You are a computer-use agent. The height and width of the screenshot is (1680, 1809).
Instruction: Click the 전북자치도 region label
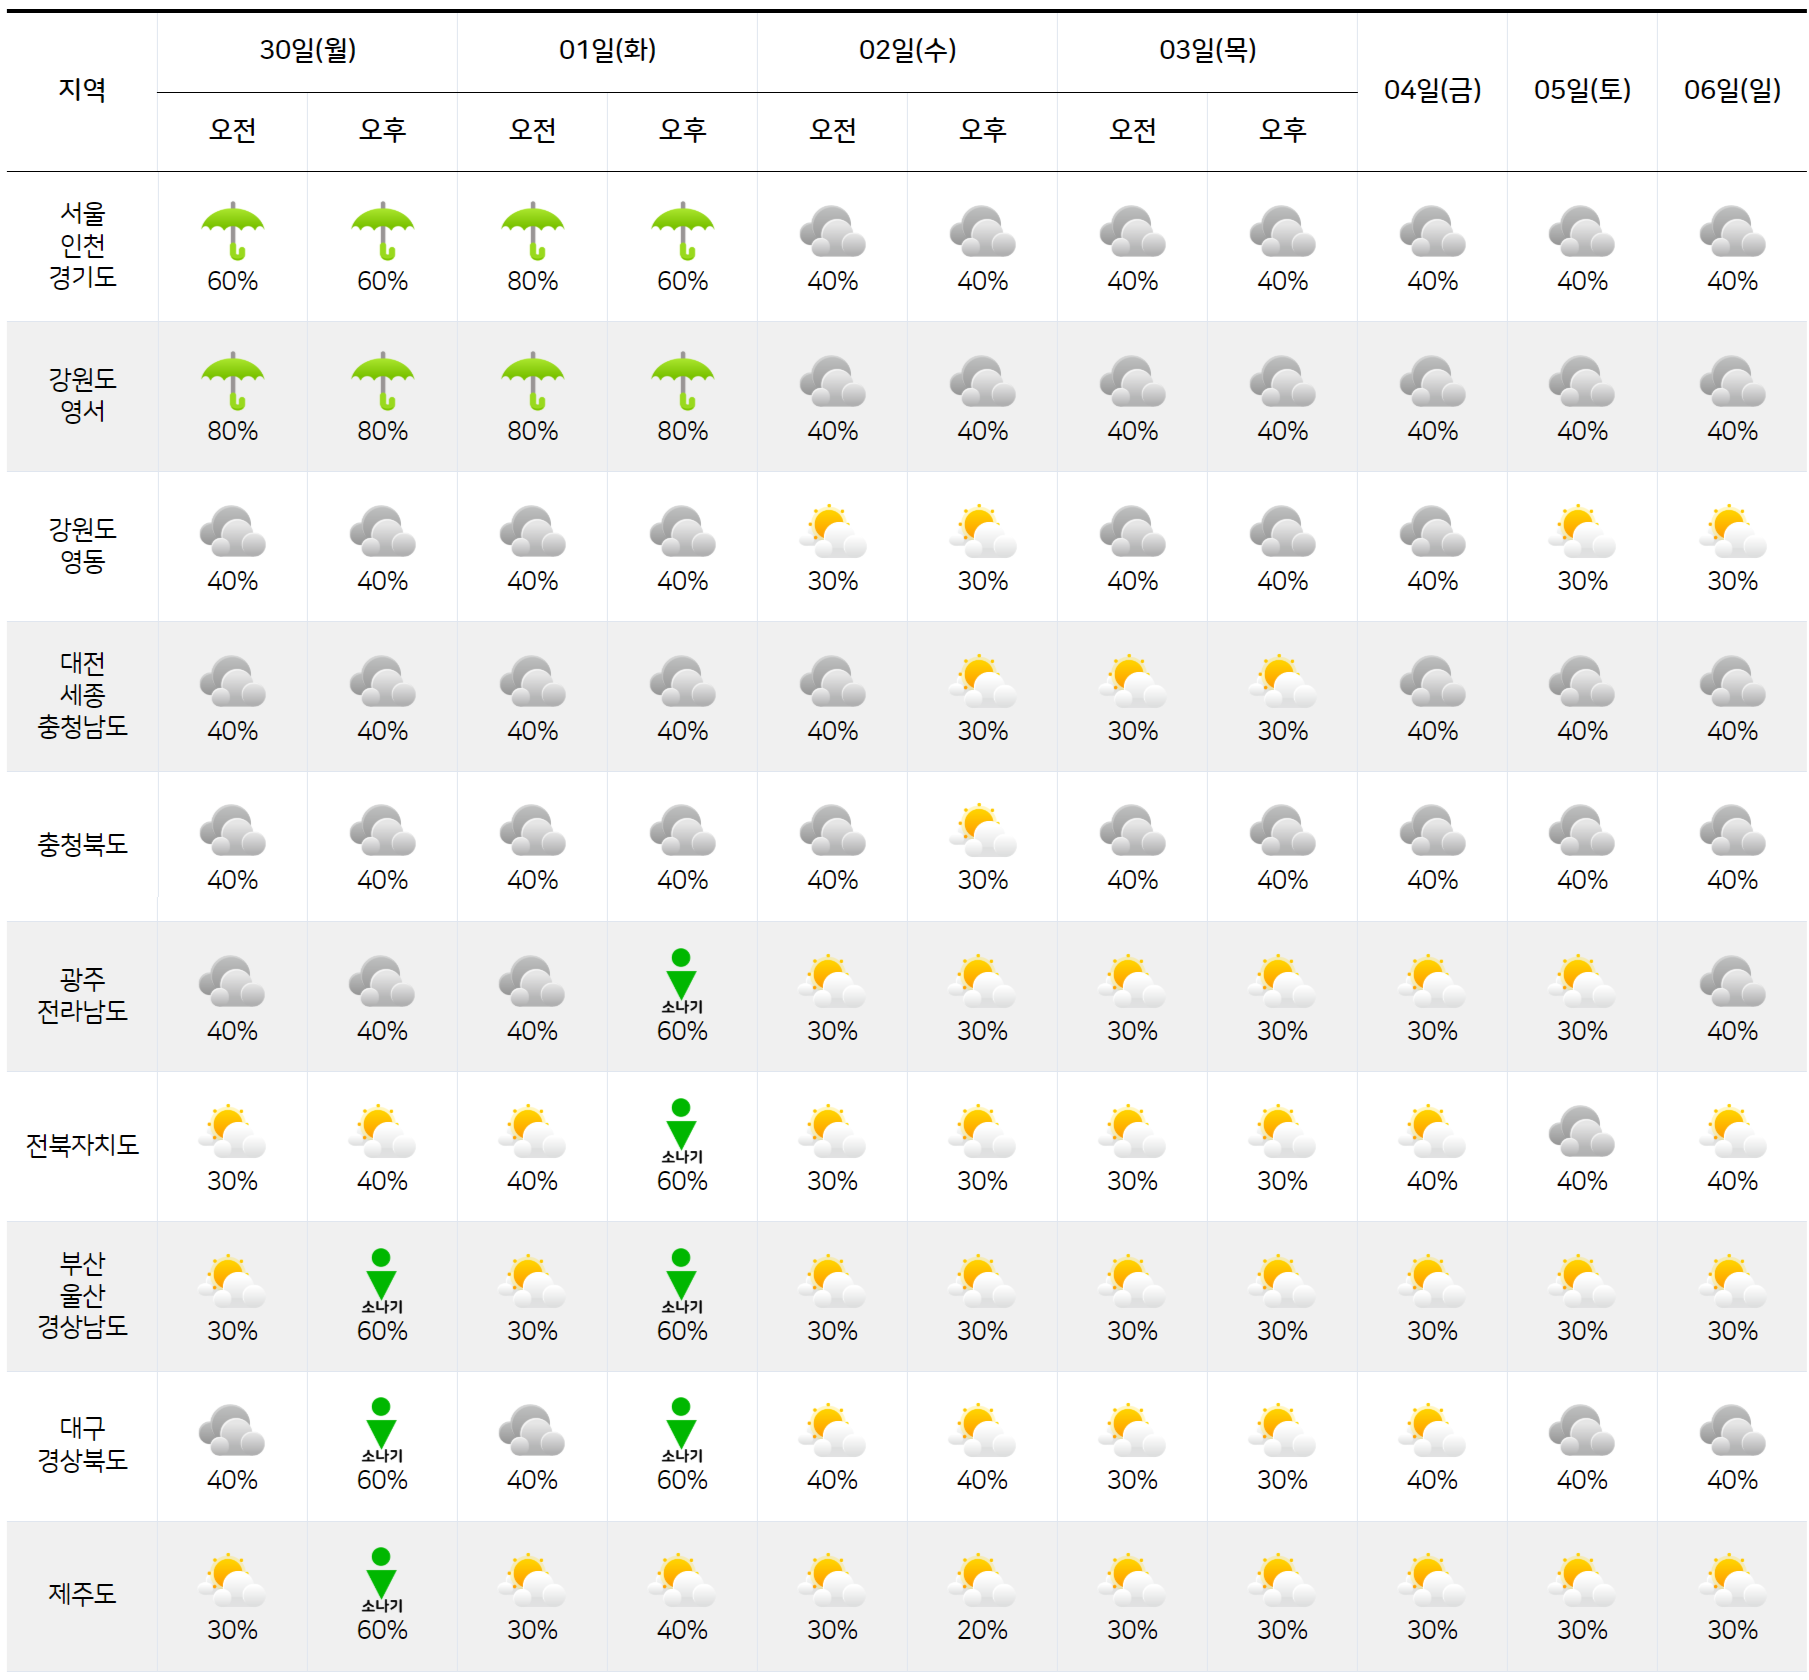82,1145
